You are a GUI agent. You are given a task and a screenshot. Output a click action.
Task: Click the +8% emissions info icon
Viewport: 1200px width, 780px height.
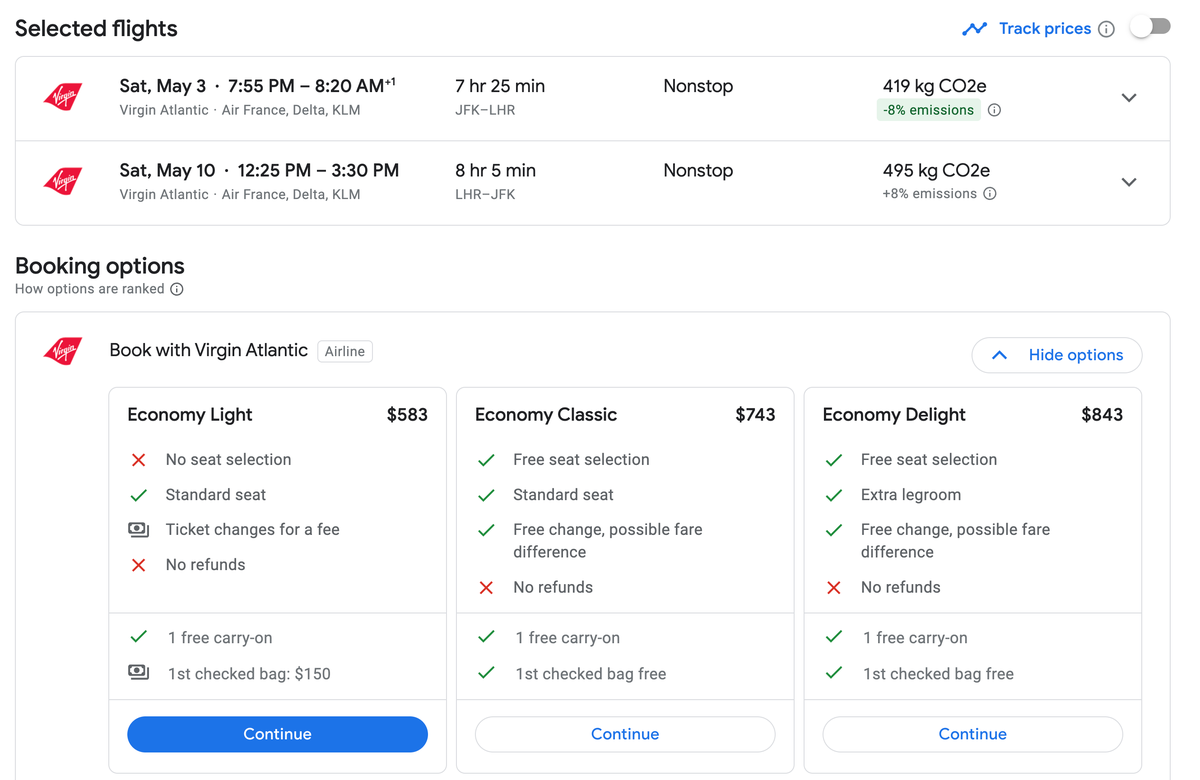(989, 193)
